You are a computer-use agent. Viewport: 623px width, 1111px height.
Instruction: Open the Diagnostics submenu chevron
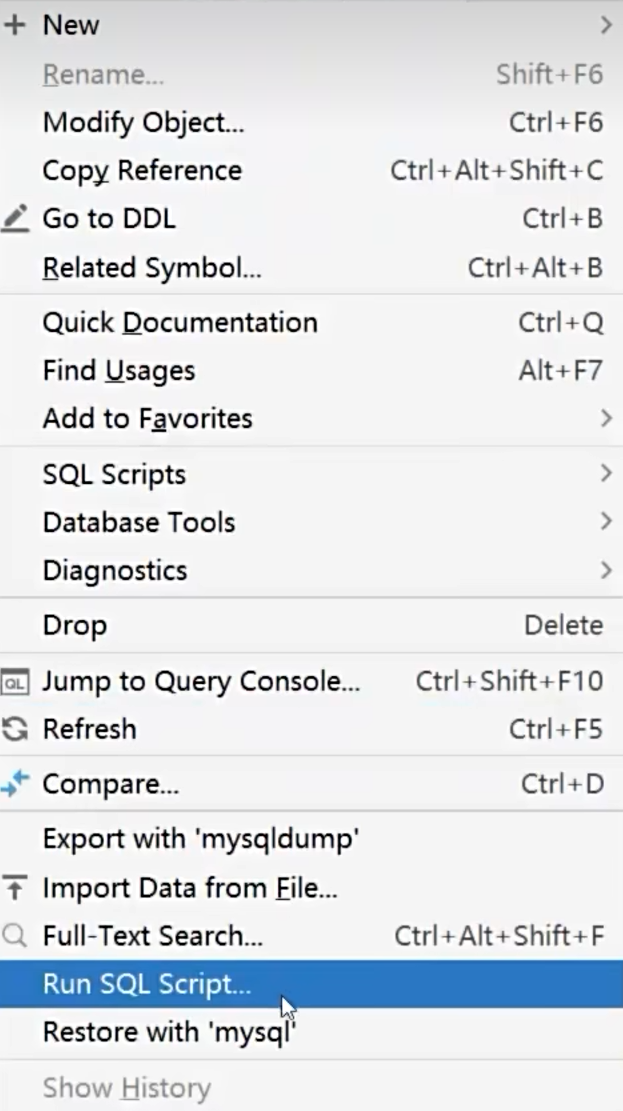coord(609,570)
